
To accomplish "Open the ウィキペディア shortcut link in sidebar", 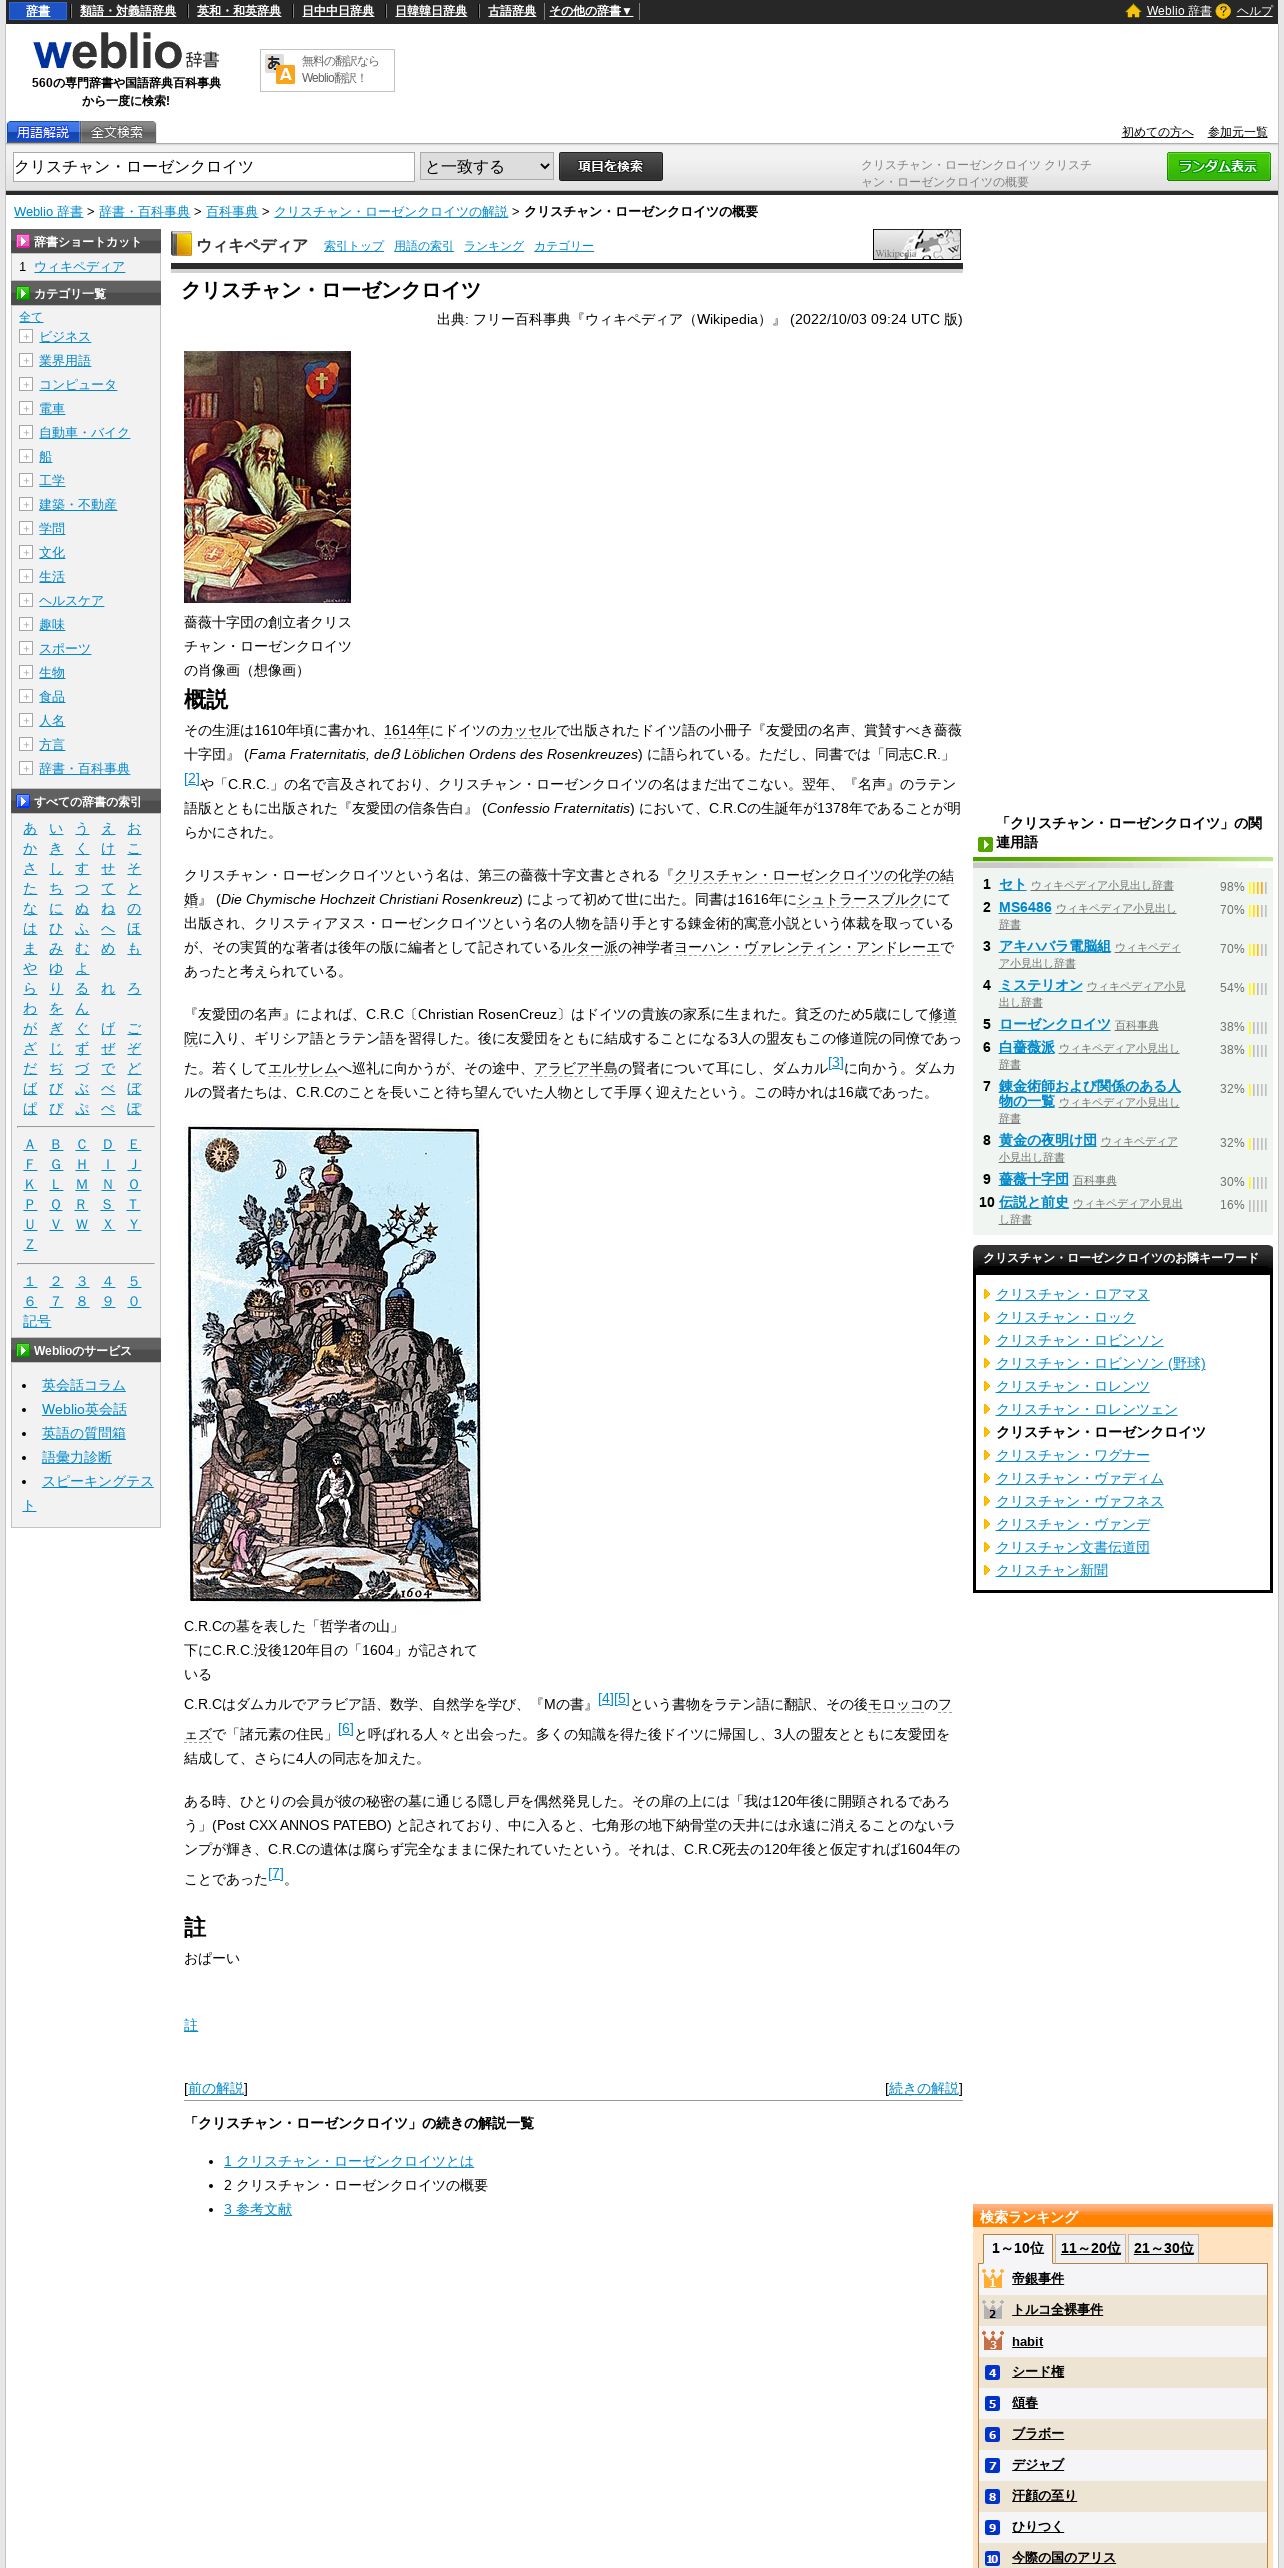I will point(80,267).
